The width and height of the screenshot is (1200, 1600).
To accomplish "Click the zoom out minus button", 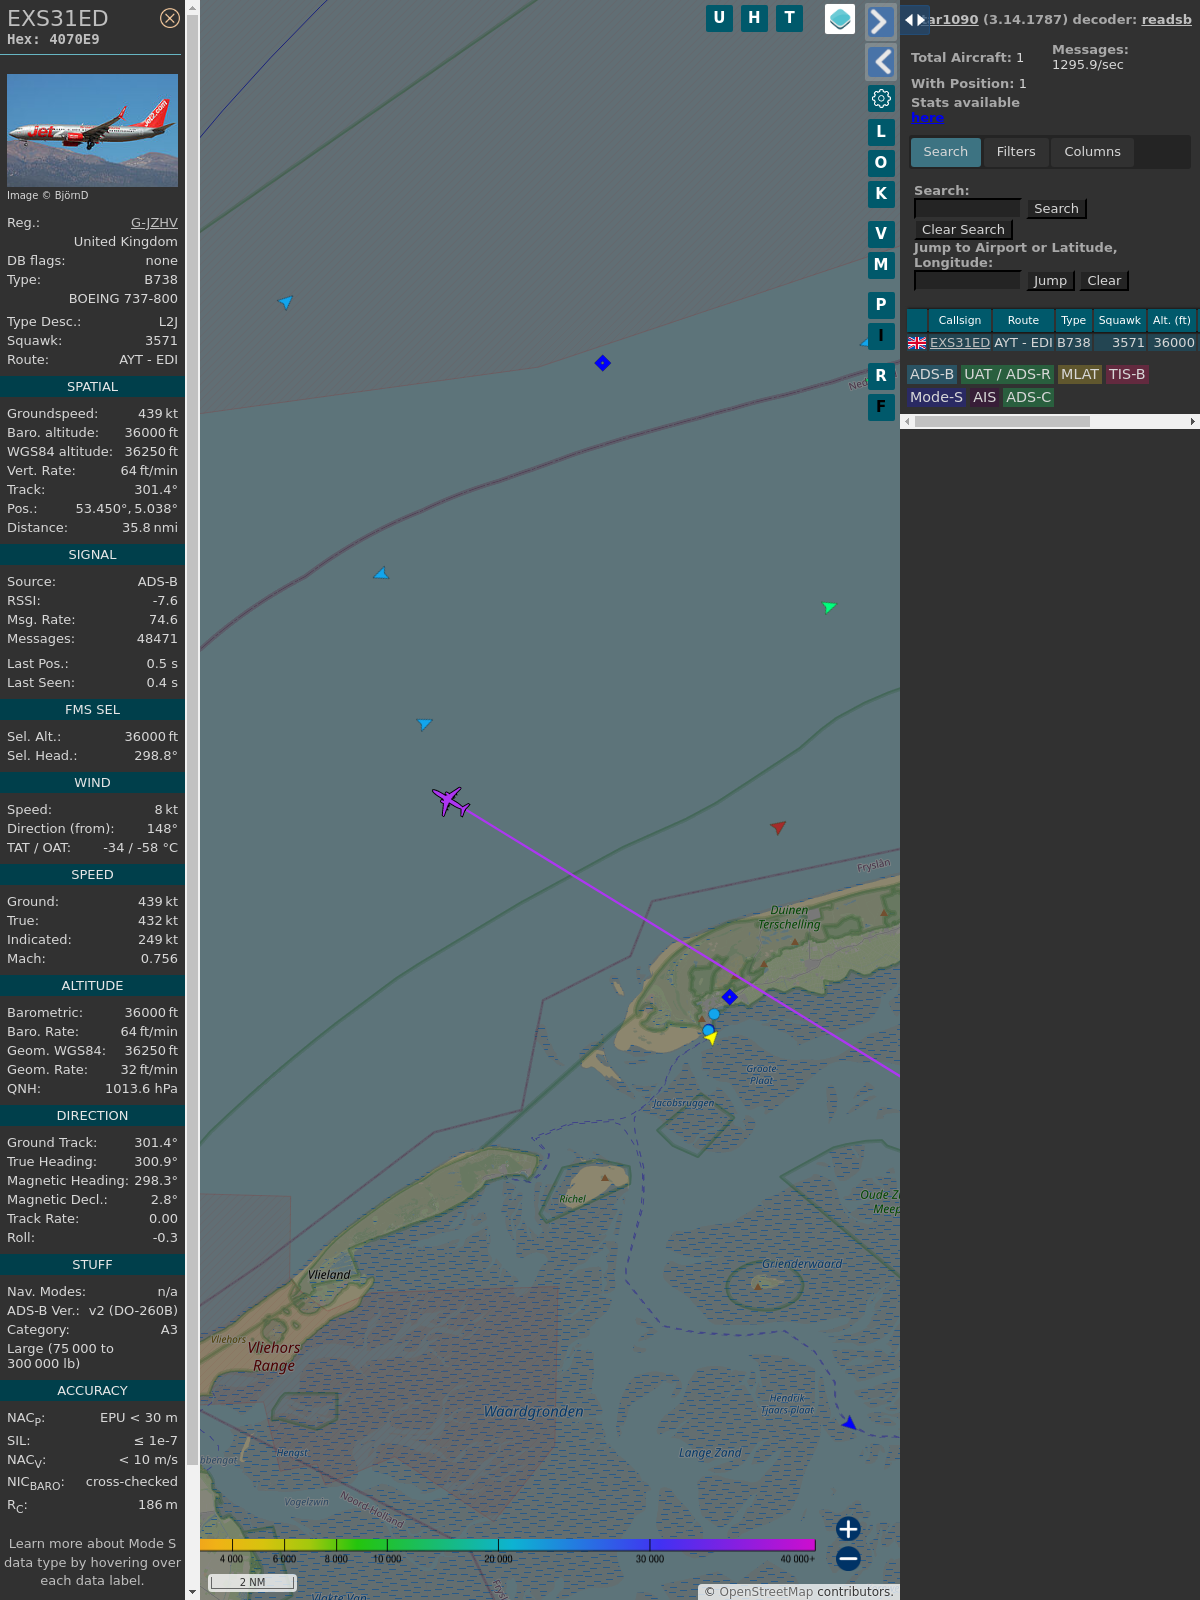I will point(848,1558).
